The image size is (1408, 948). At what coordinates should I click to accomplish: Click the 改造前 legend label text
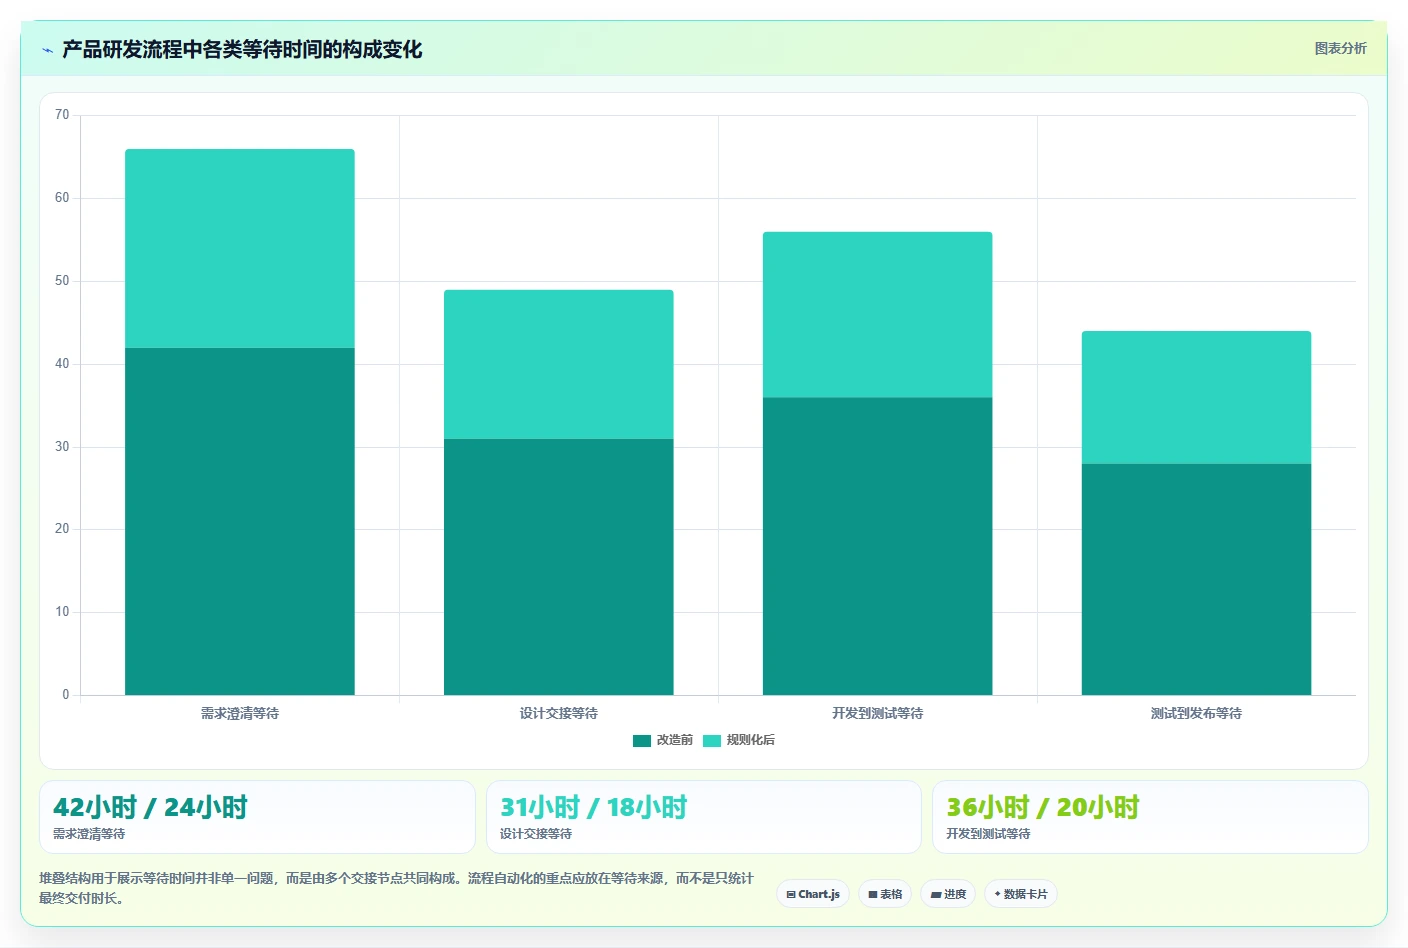[x=675, y=740]
